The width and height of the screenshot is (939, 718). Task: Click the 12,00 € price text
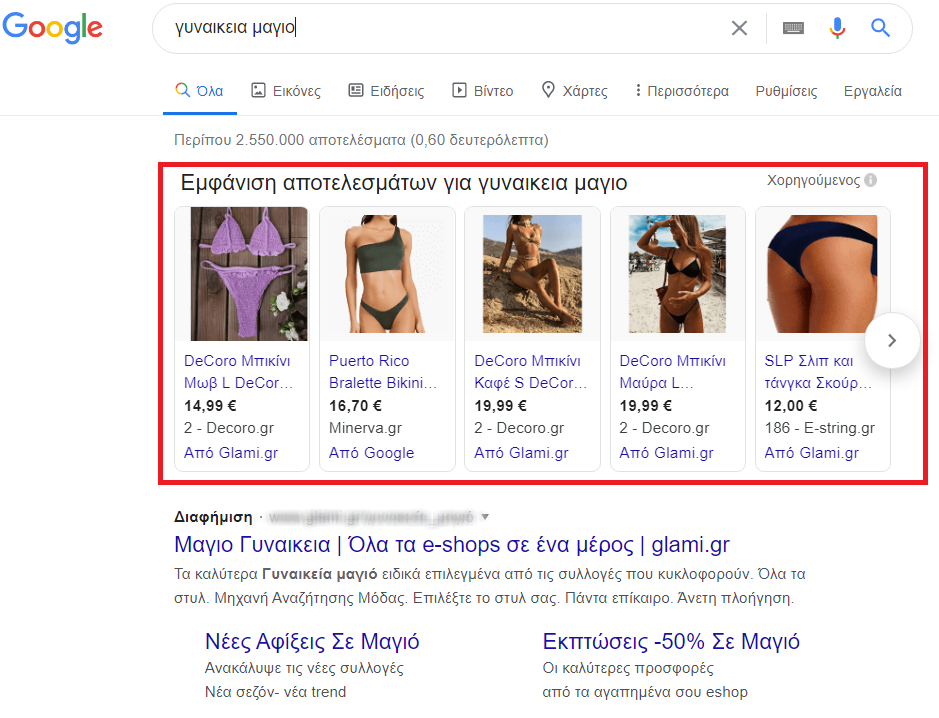pos(790,406)
